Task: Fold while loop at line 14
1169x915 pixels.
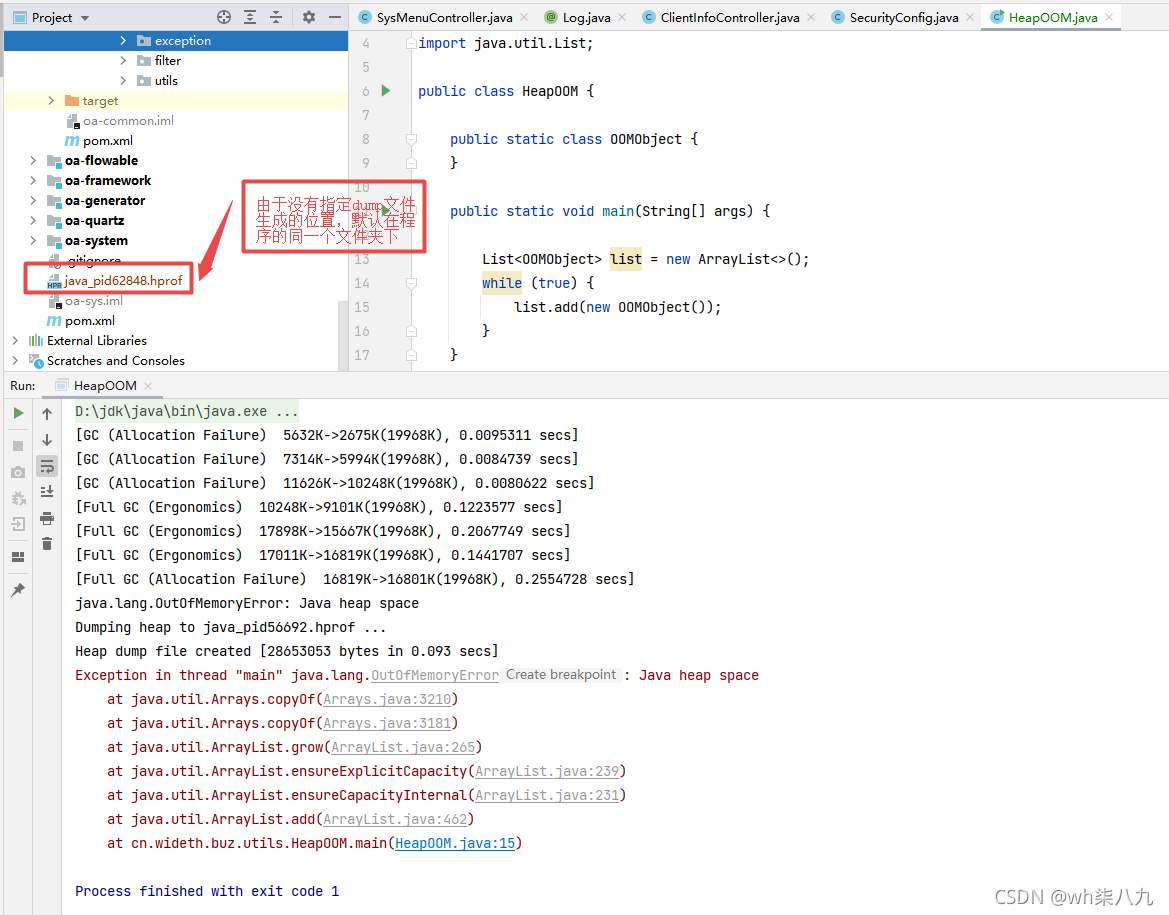Action: coord(411,283)
